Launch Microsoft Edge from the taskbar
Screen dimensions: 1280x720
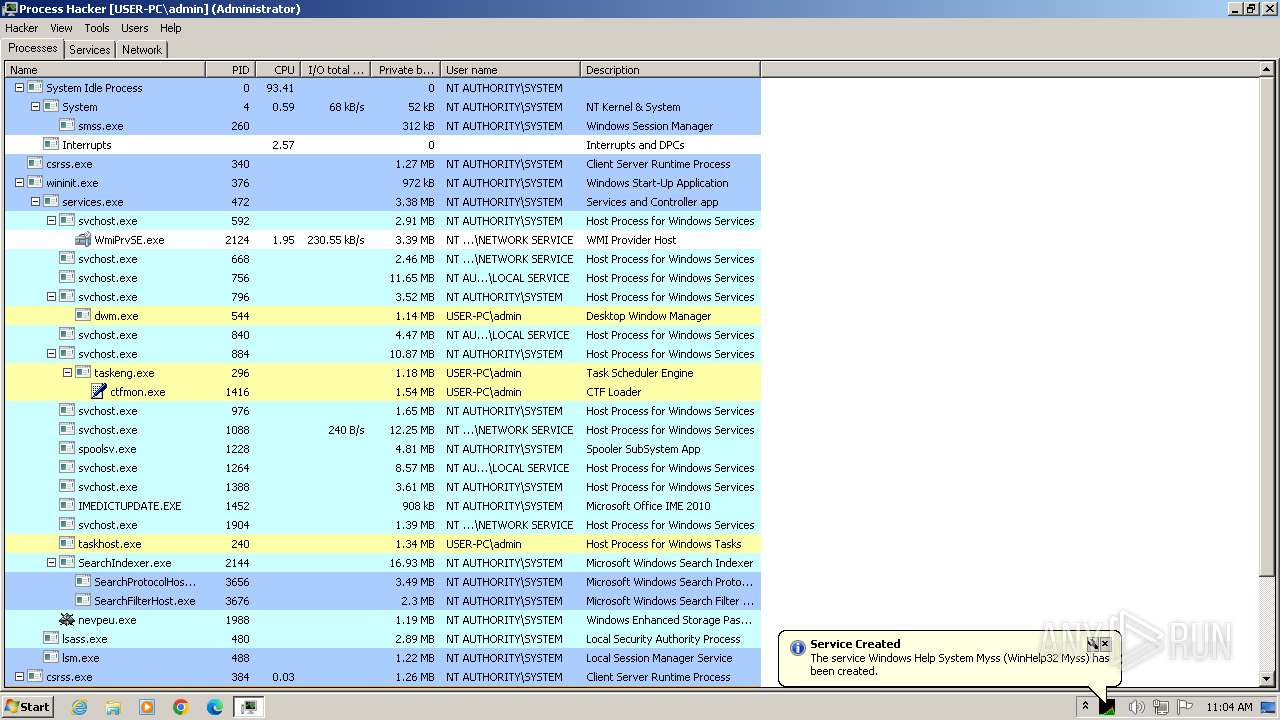click(215, 707)
